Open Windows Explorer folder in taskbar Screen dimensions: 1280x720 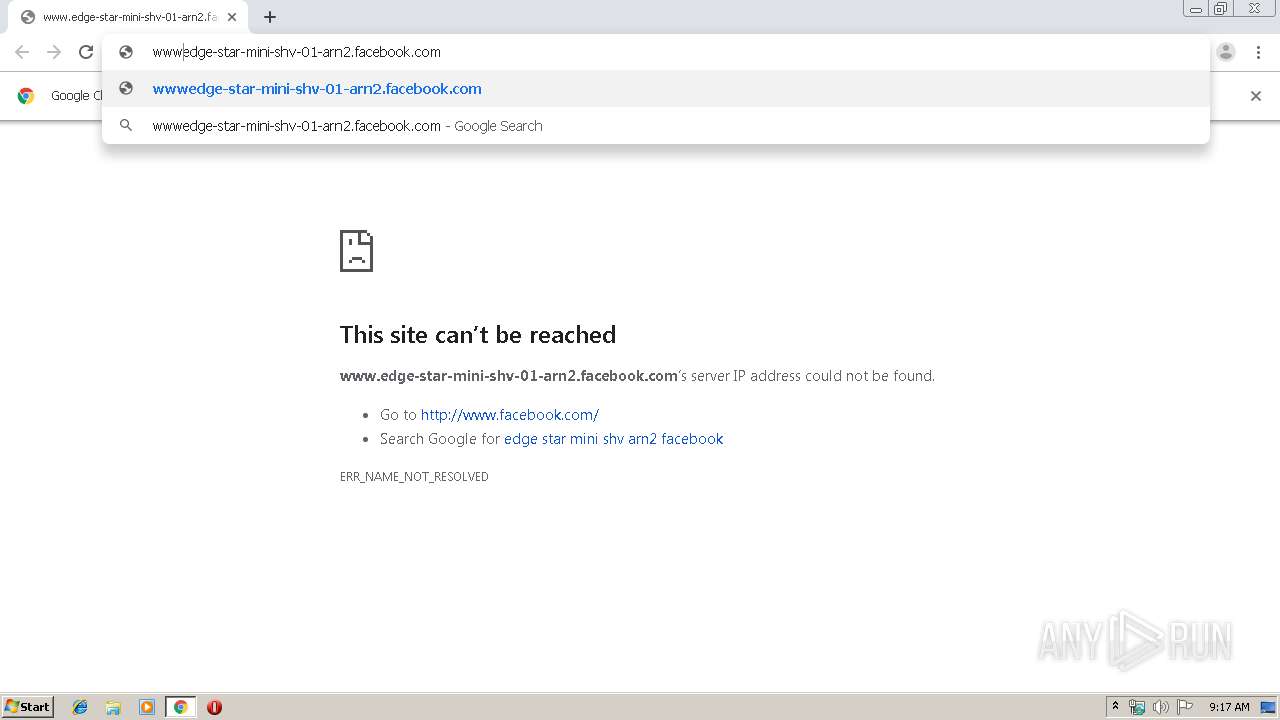pyautogui.click(x=113, y=707)
